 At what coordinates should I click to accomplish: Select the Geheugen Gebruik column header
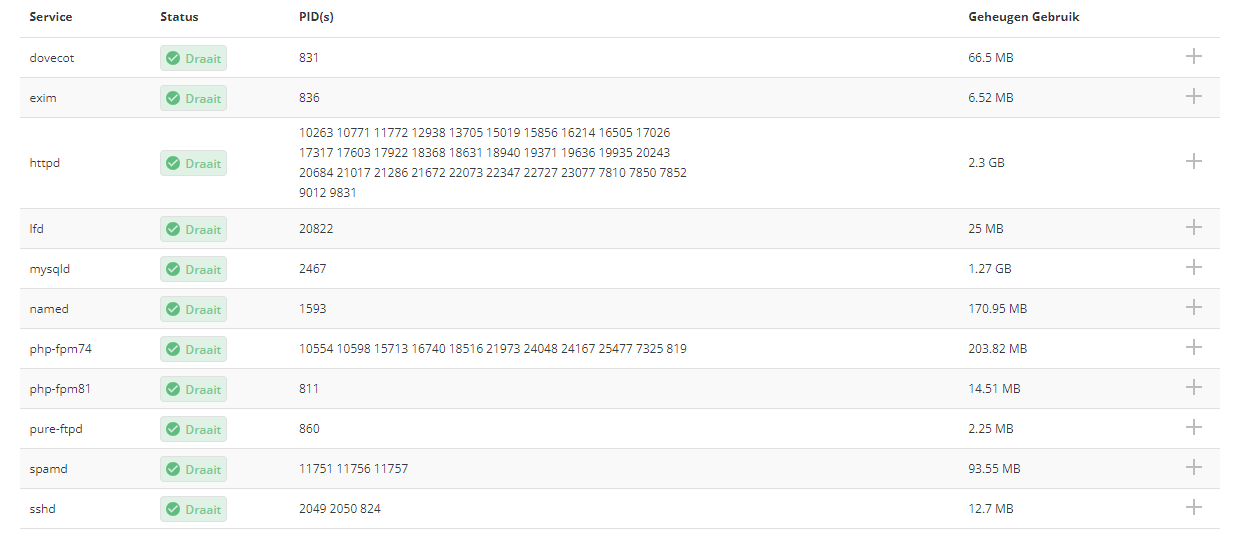tap(1024, 17)
